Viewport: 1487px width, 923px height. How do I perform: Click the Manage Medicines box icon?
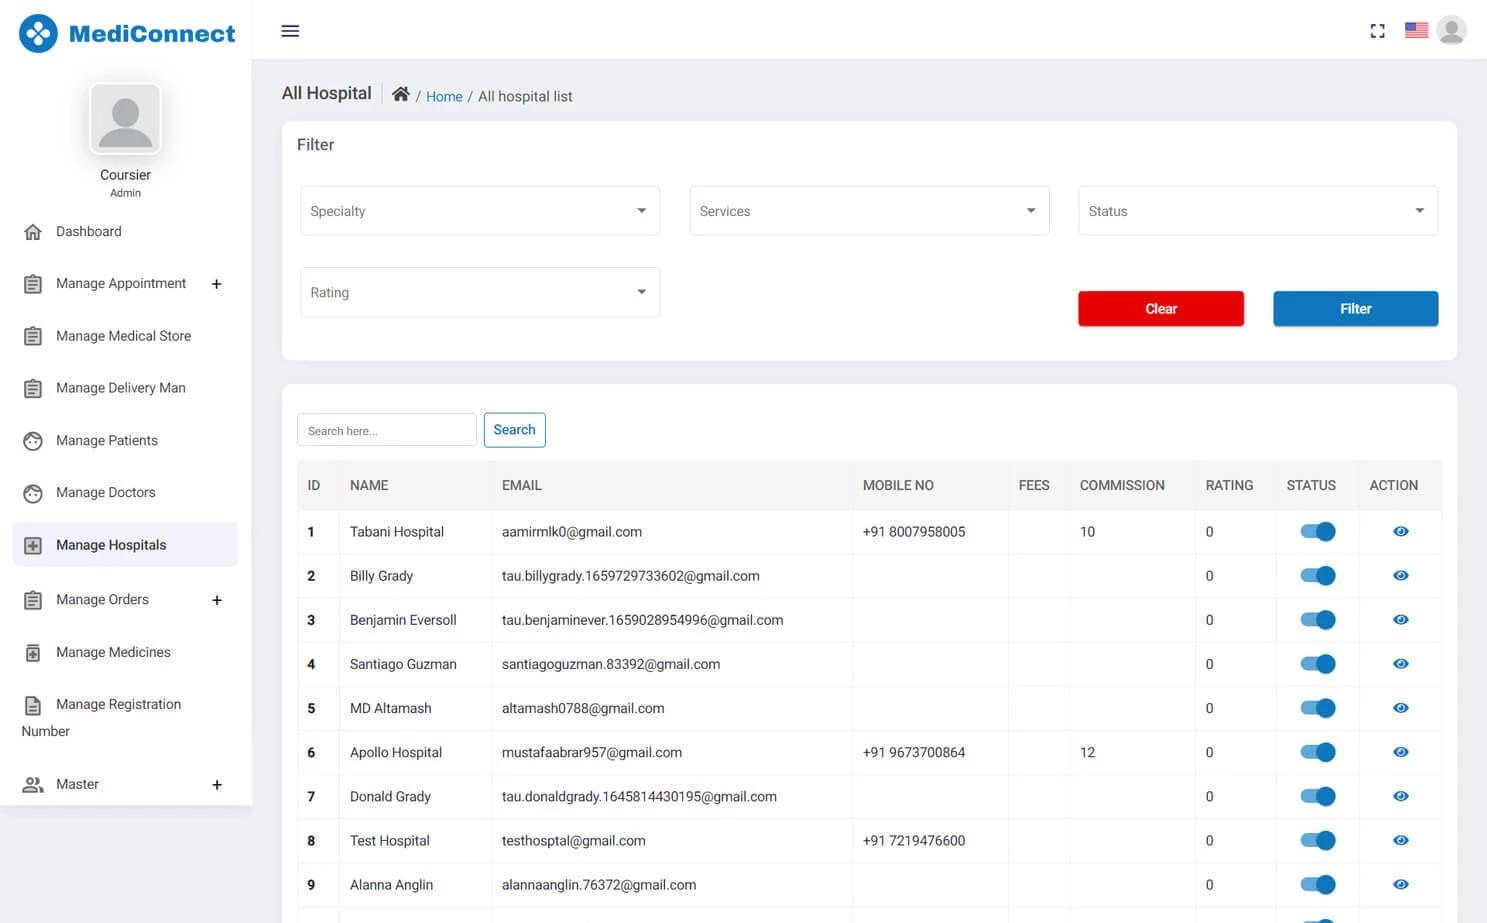[33, 652]
